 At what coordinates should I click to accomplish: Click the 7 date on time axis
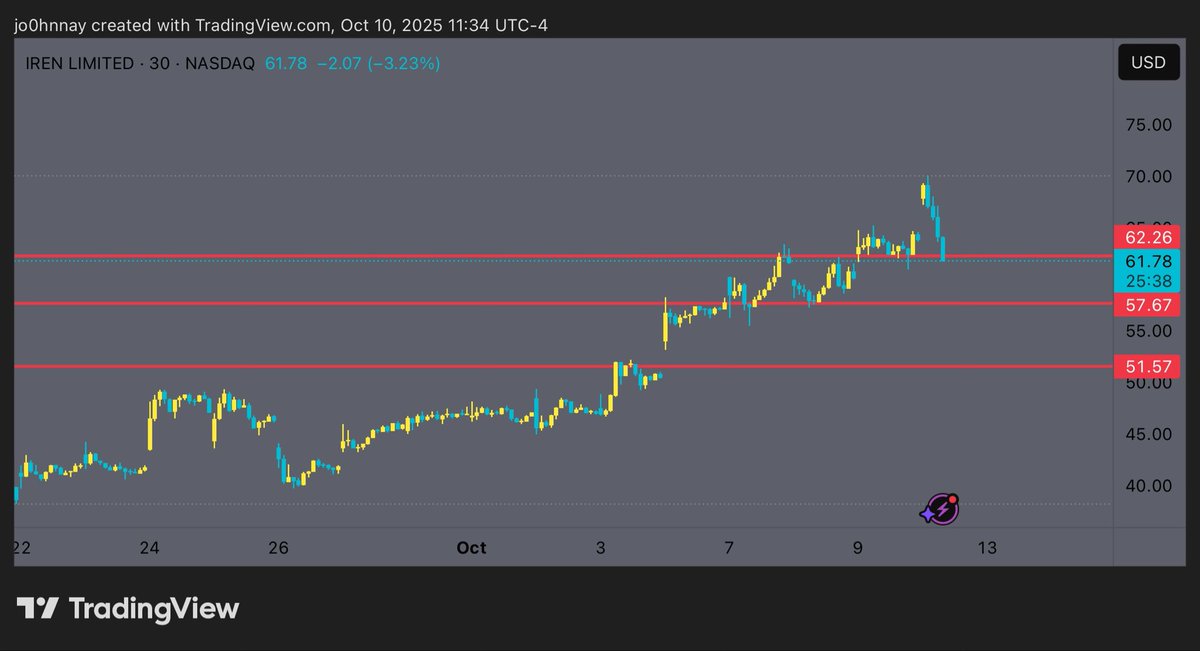click(729, 548)
